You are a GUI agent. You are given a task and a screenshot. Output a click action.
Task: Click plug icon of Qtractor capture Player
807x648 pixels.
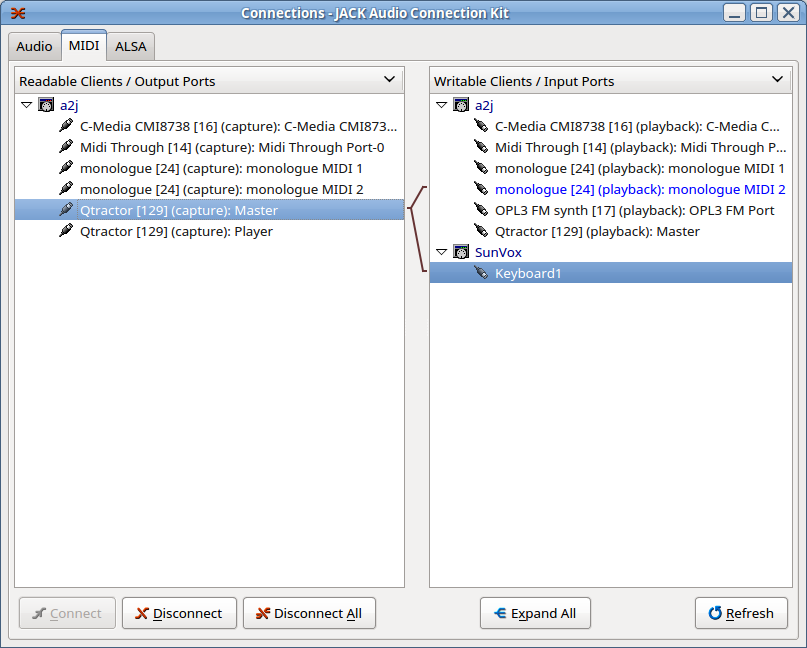point(66,231)
